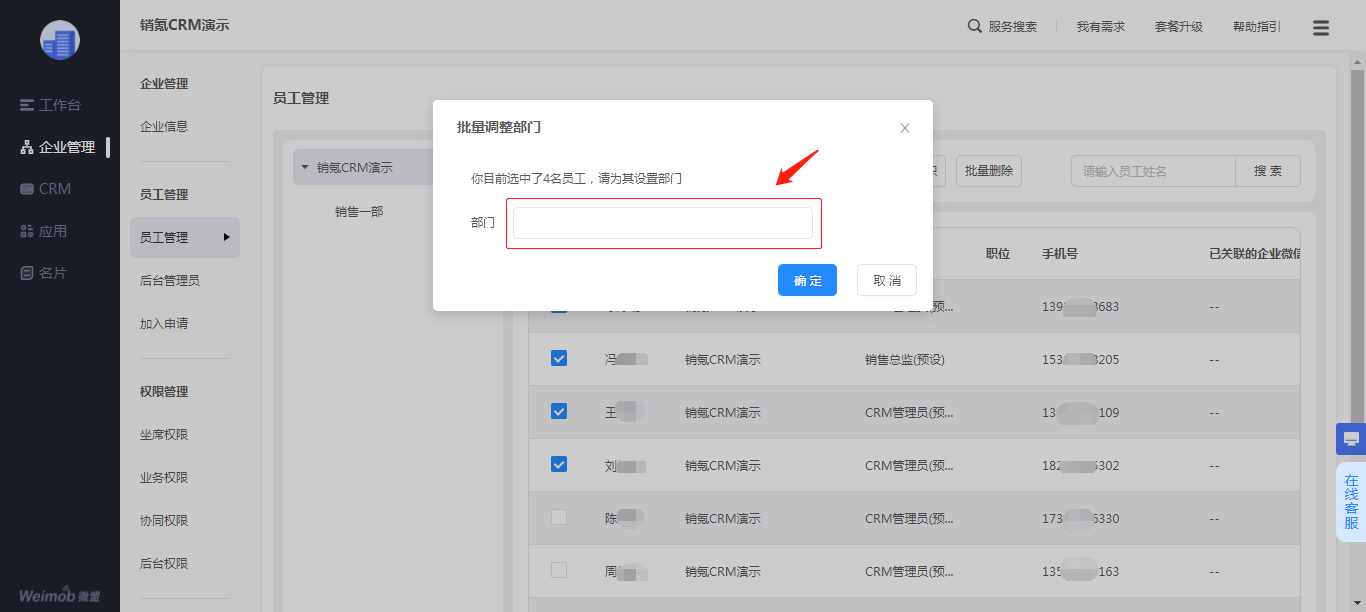Click the 批量删除 batch delete button

click(x=989, y=171)
